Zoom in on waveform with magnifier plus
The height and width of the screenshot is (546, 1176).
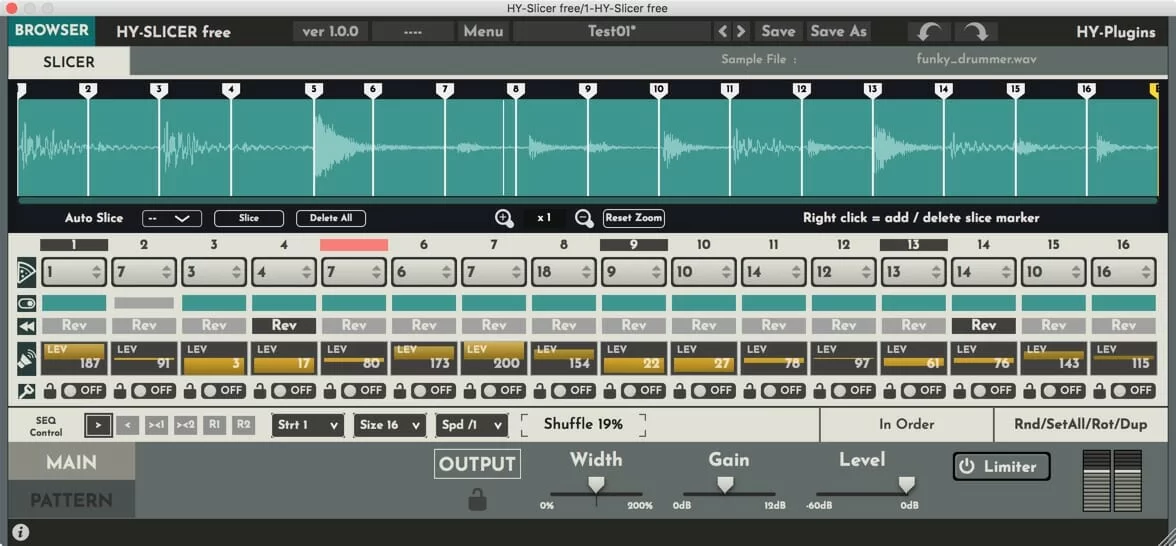pos(505,218)
